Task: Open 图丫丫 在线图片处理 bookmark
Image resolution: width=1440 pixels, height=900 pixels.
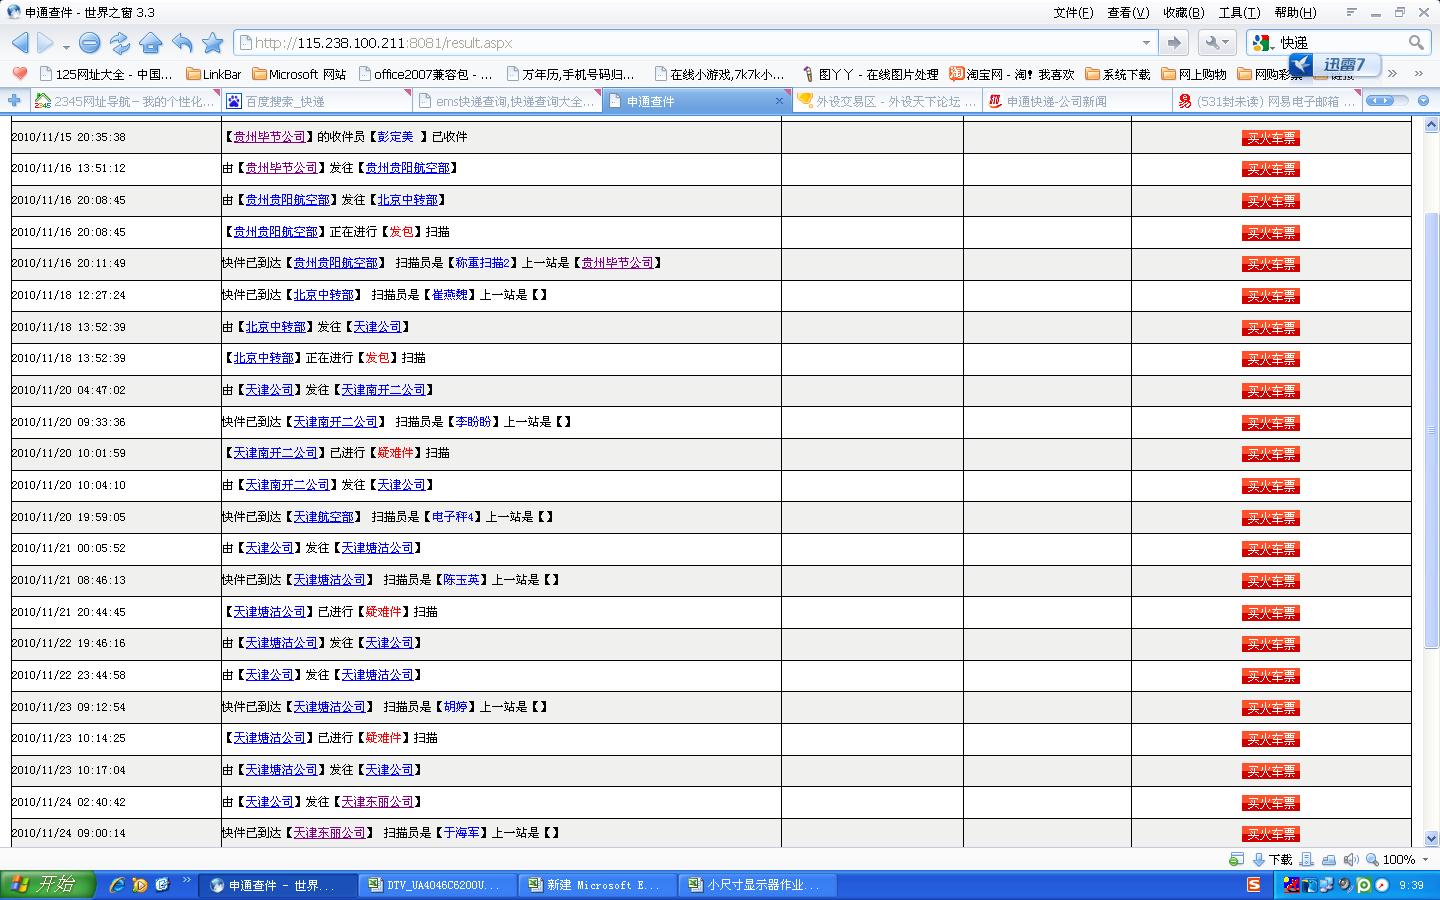Action: (x=870, y=74)
